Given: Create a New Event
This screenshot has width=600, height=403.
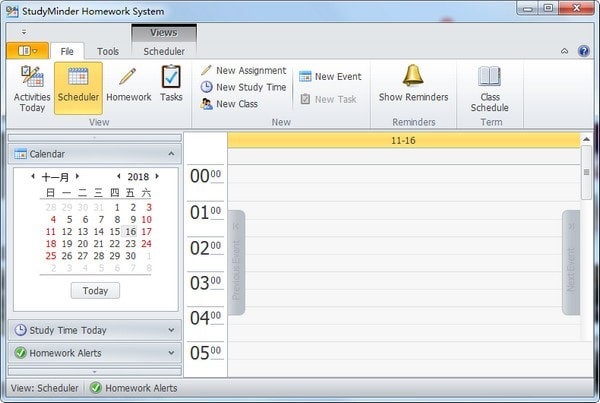Looking at the screenshot, I should click(330, 77).
